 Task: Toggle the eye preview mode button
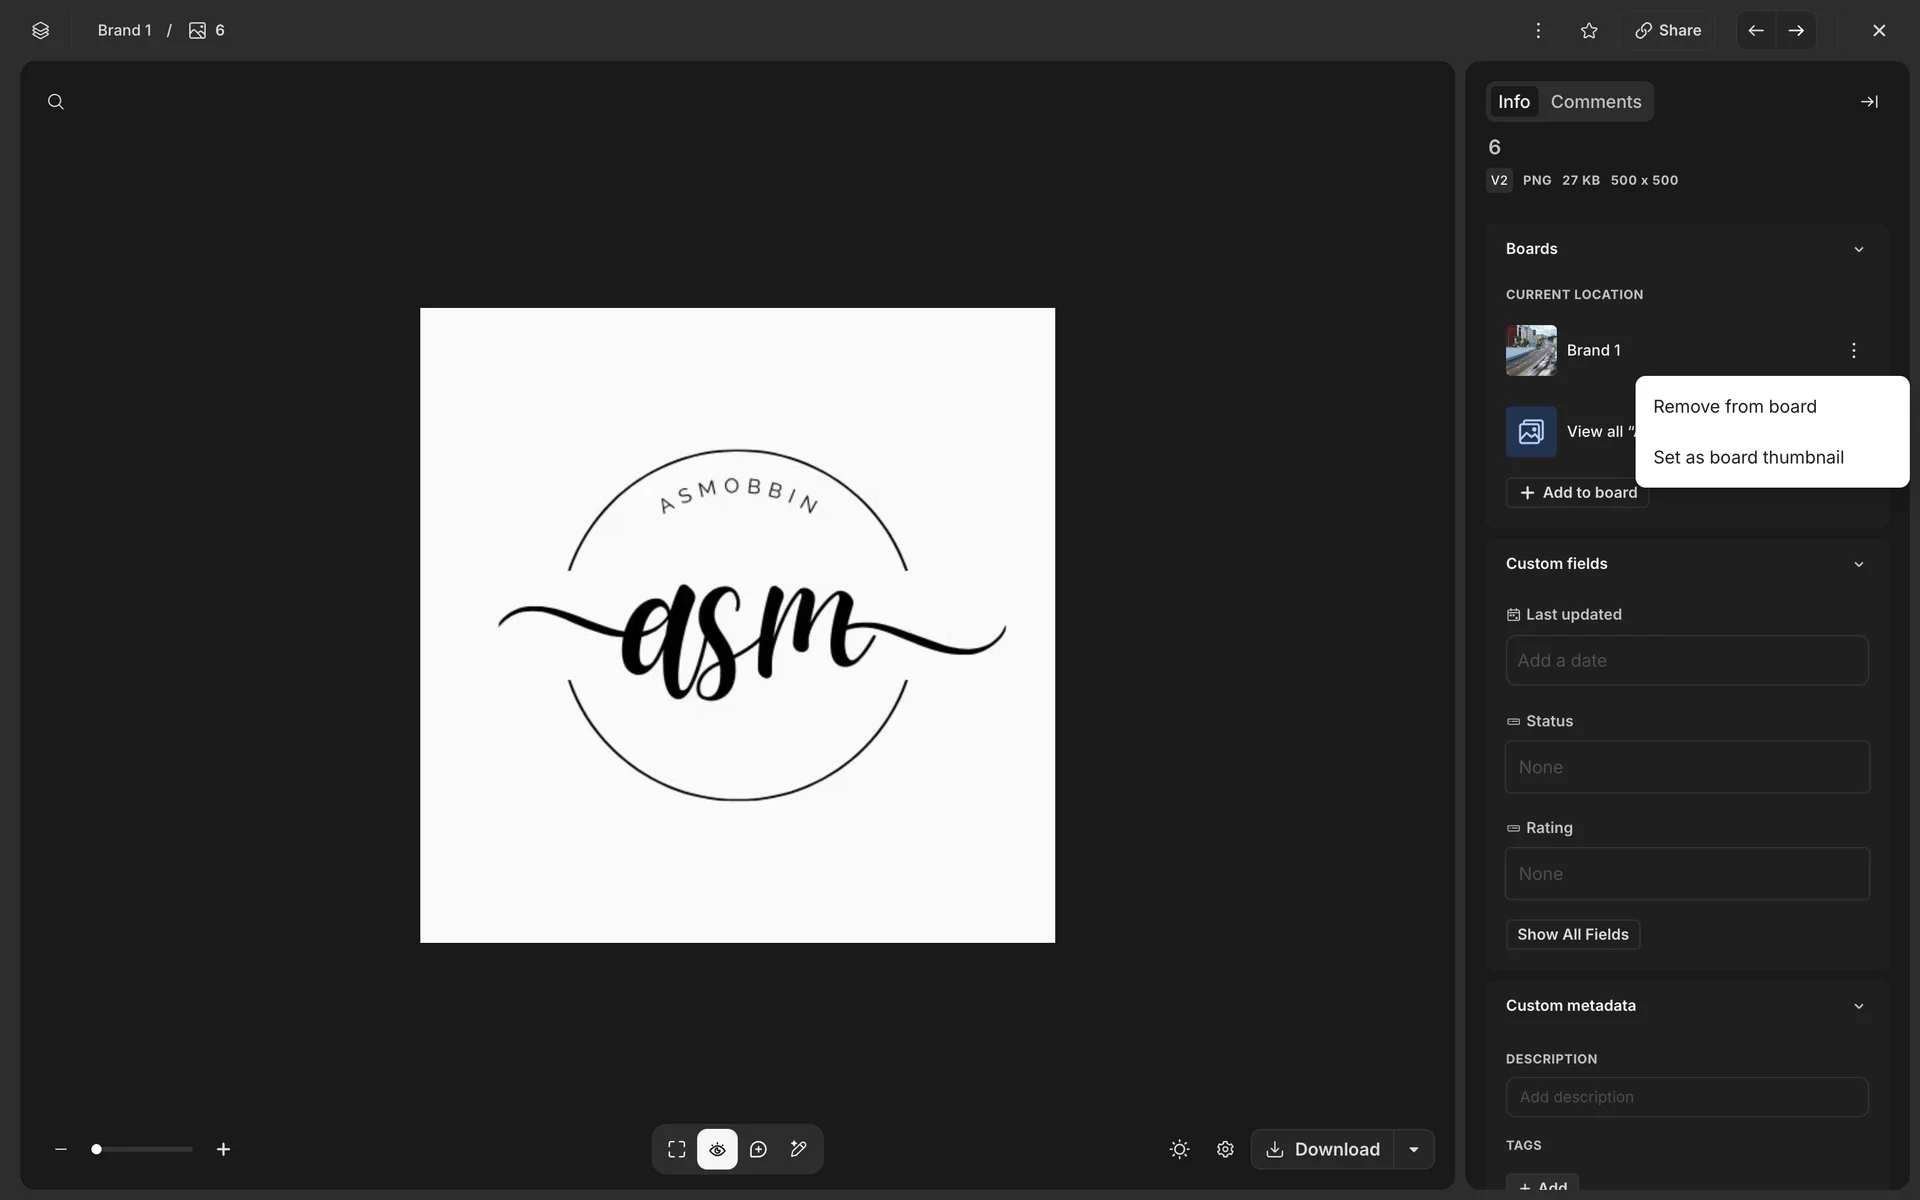coord(717,1149)
